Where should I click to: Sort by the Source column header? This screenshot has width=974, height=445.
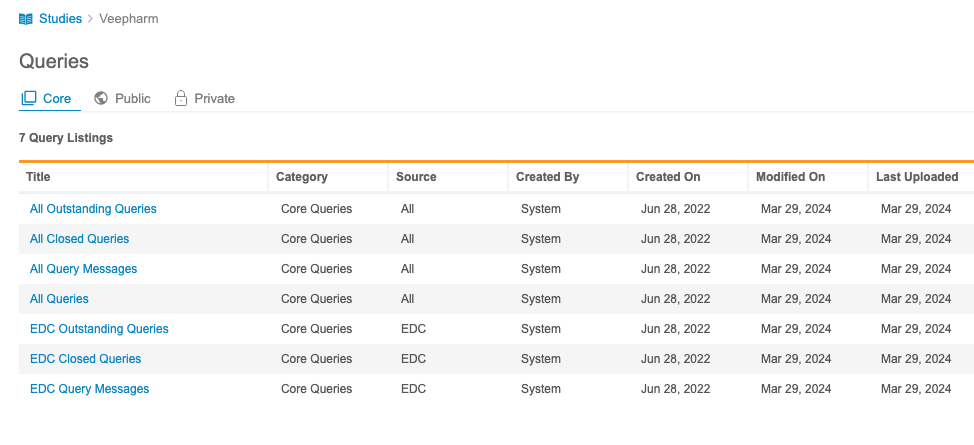click(x=416, y=177)
